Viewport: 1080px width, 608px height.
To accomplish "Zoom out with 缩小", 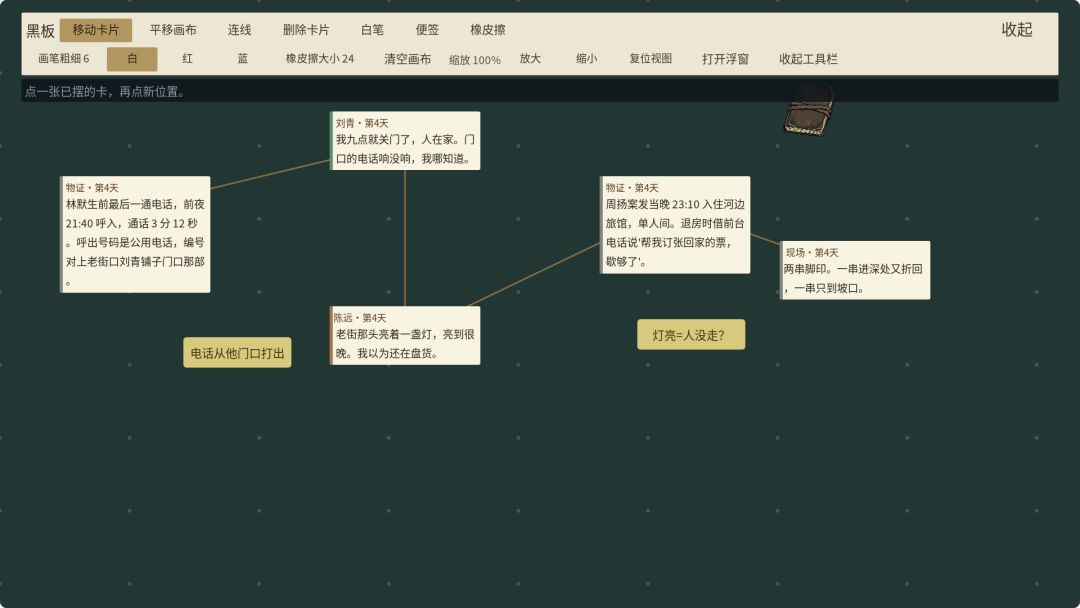I will 586,59.
